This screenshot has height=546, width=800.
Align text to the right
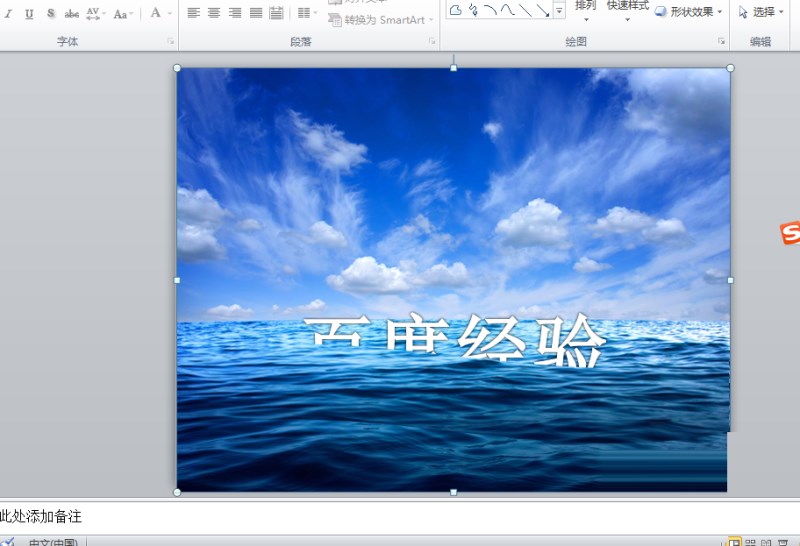(x=235, y=13)
